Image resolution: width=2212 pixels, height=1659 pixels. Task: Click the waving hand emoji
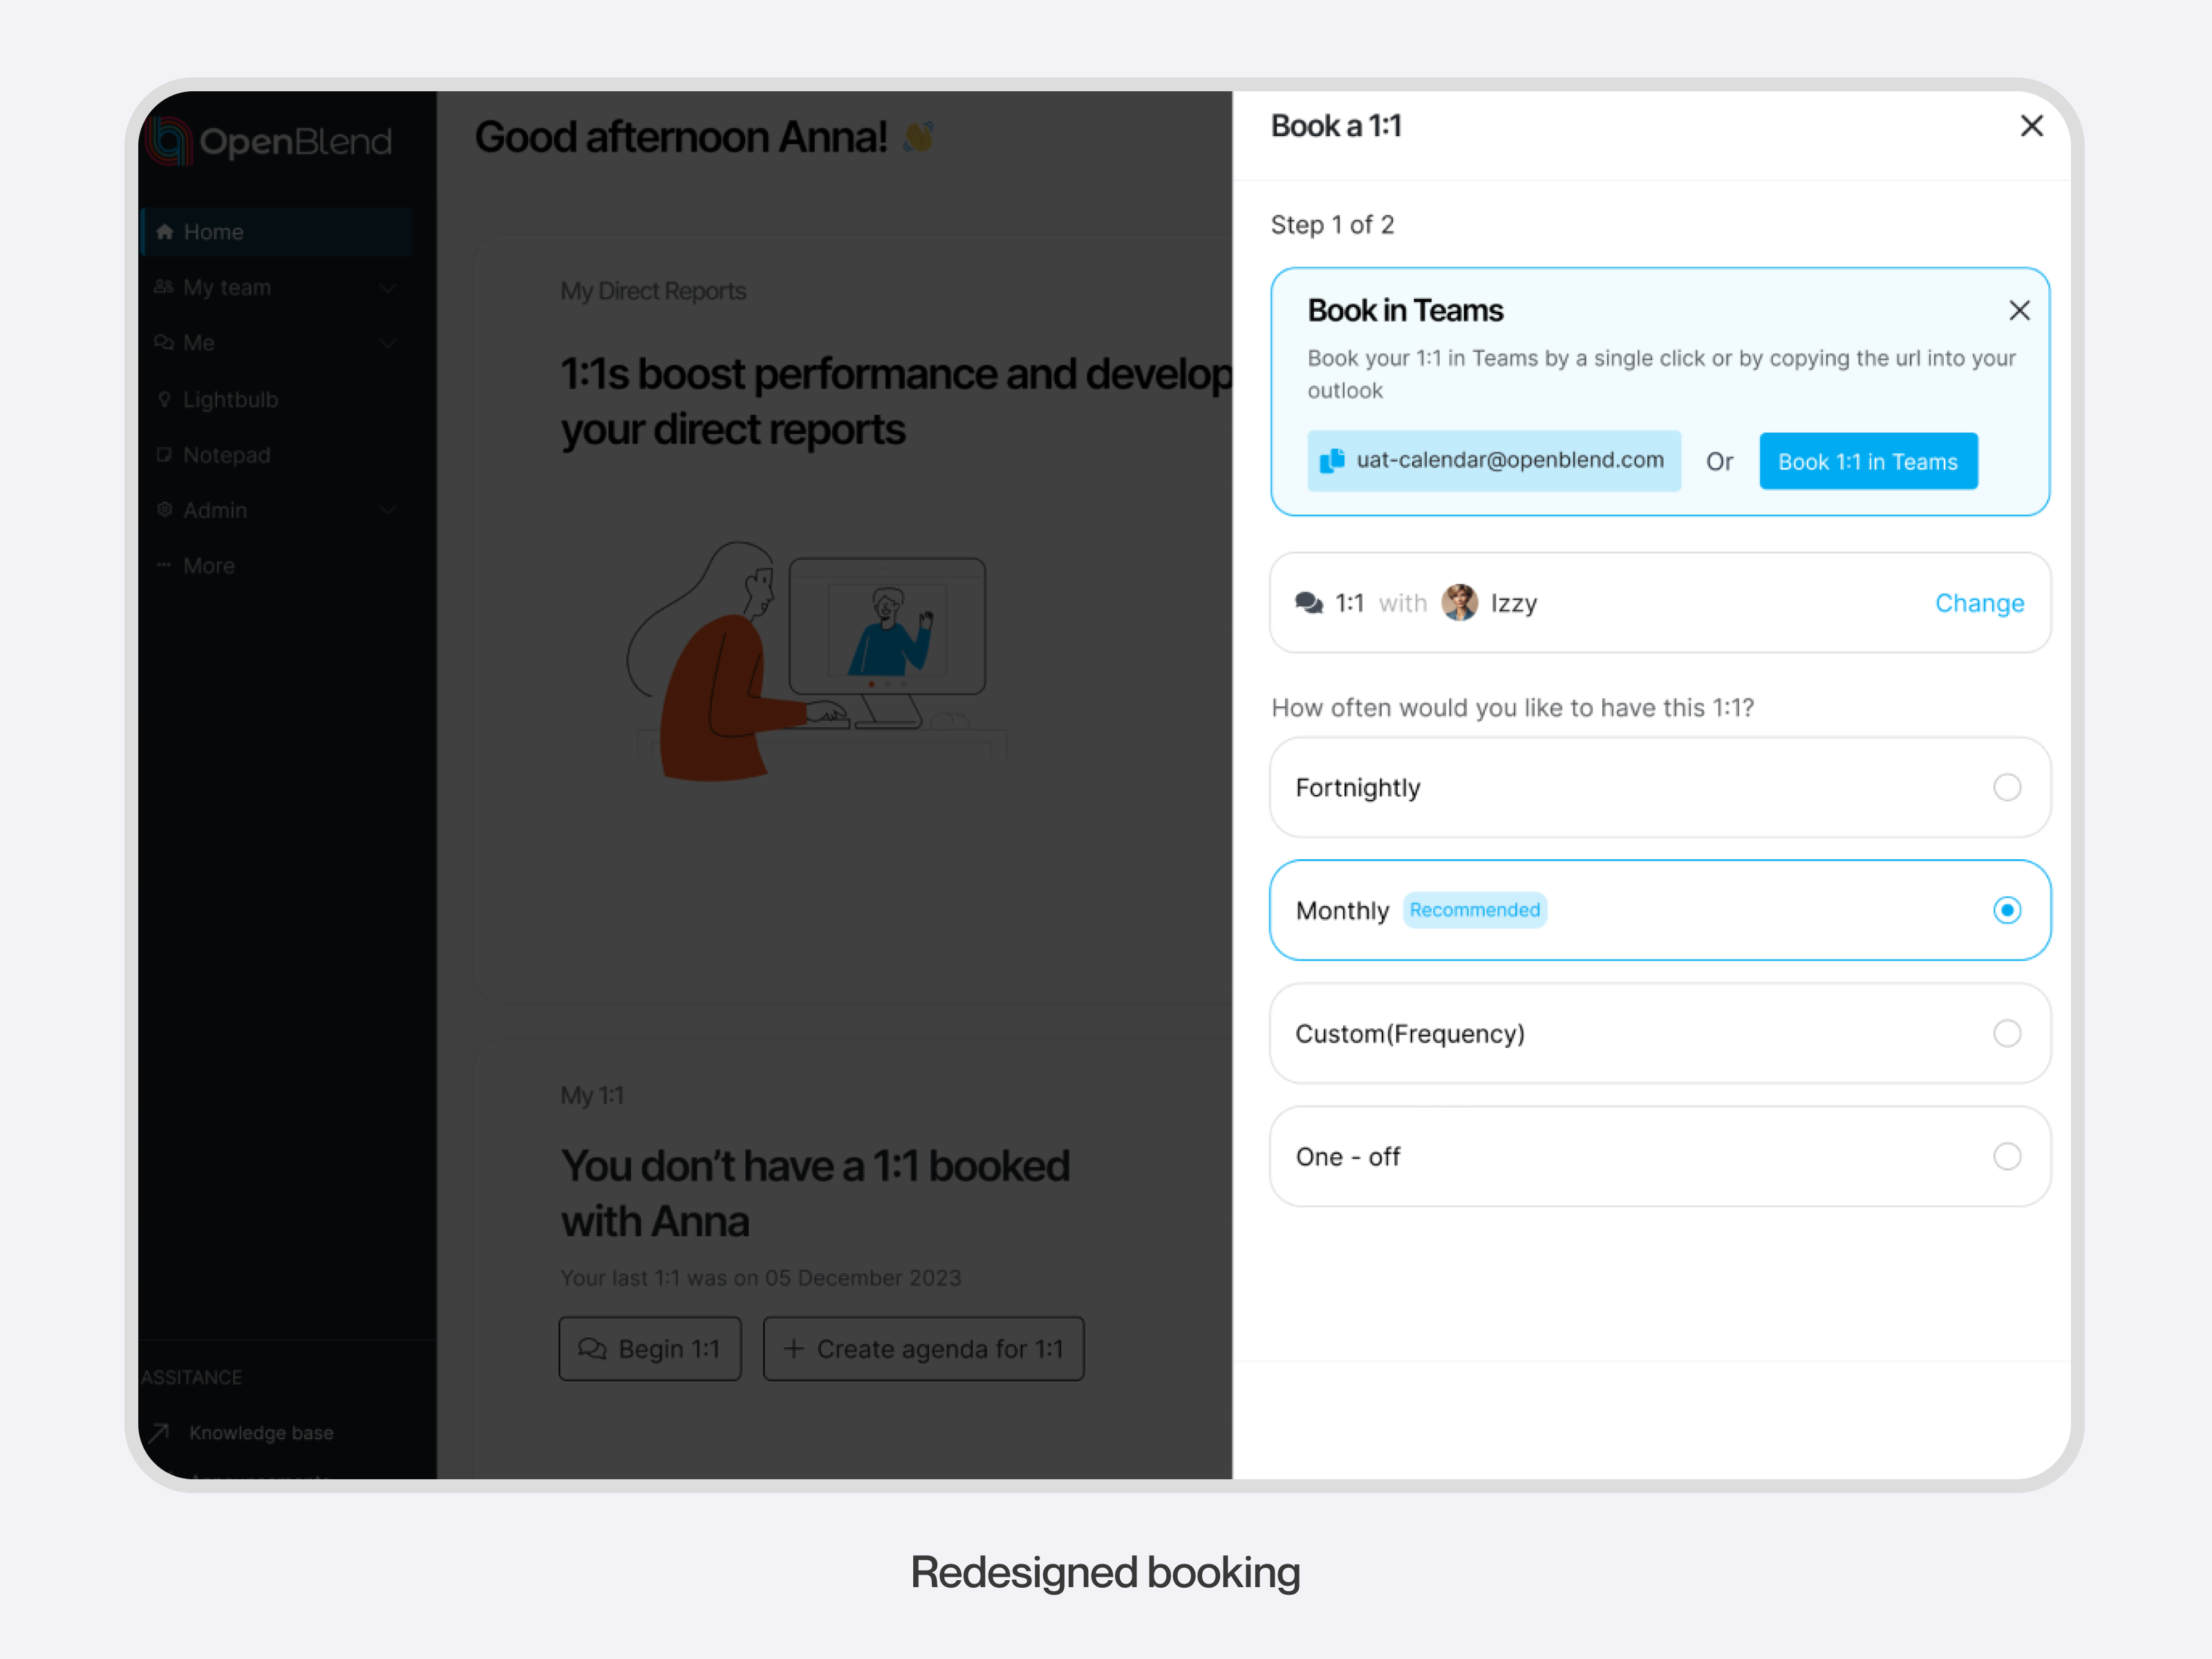(x=918, y=137)
